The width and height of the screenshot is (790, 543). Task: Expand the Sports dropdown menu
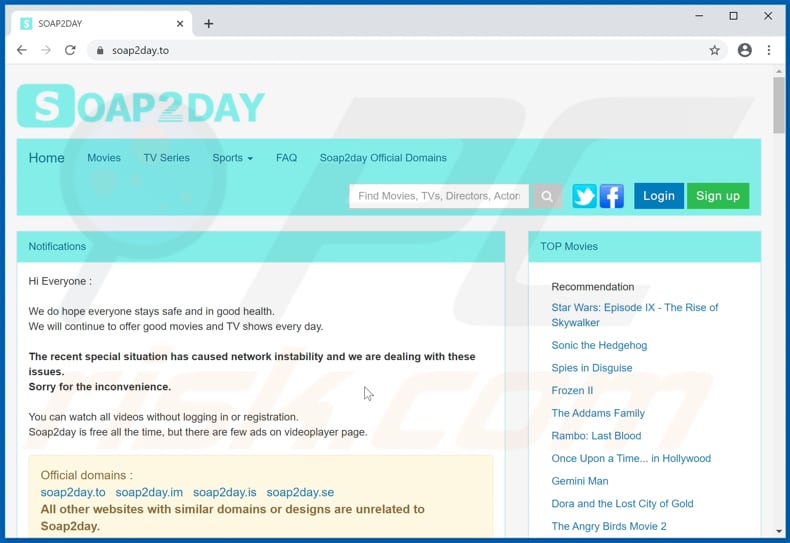(232, 158)
